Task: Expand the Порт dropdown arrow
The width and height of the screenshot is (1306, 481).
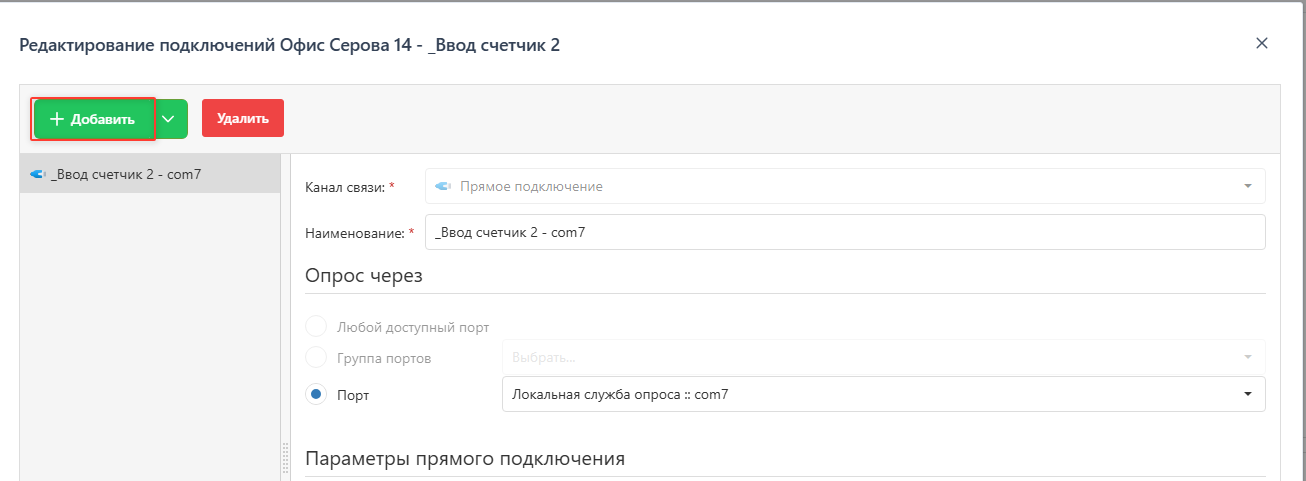Action: pos(1247,394)
